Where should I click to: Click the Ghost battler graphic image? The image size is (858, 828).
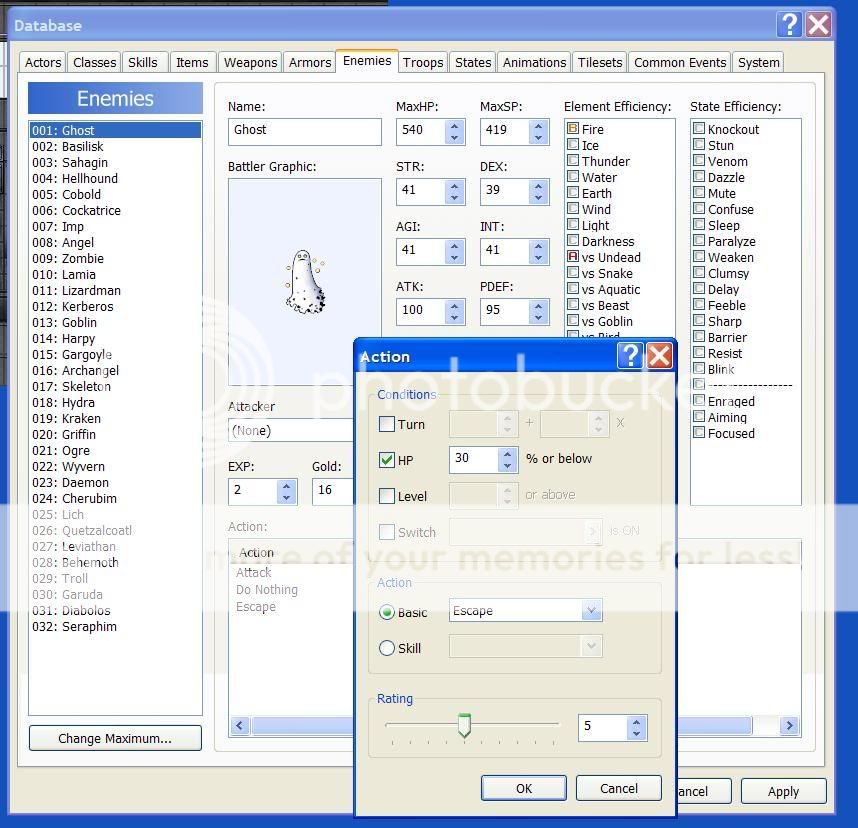pos(304,282)
